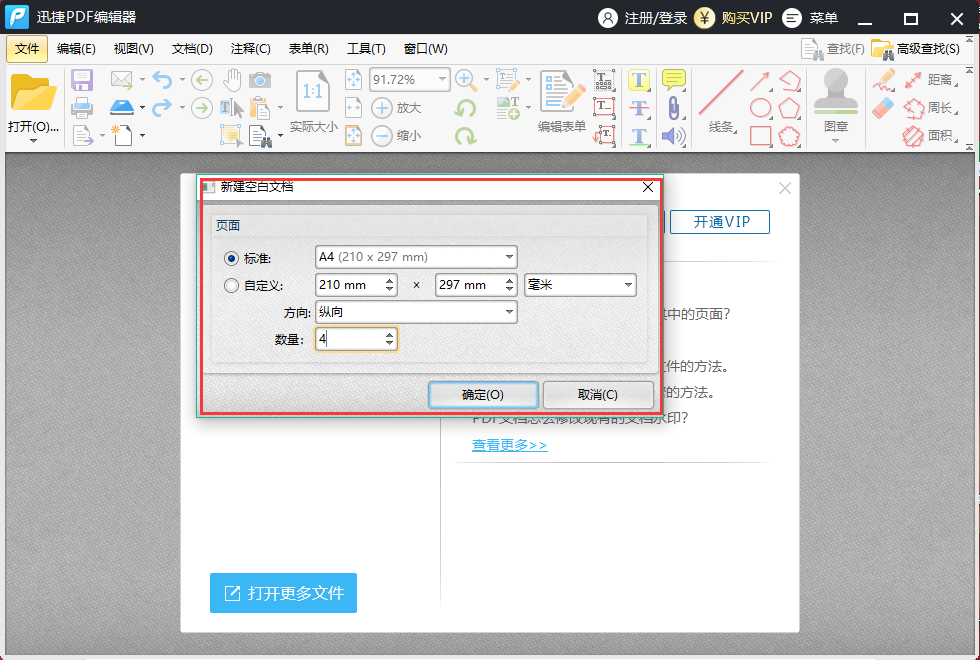Expand the stamp dropdown arrow
980x660 pixels.
pos(836,141)
